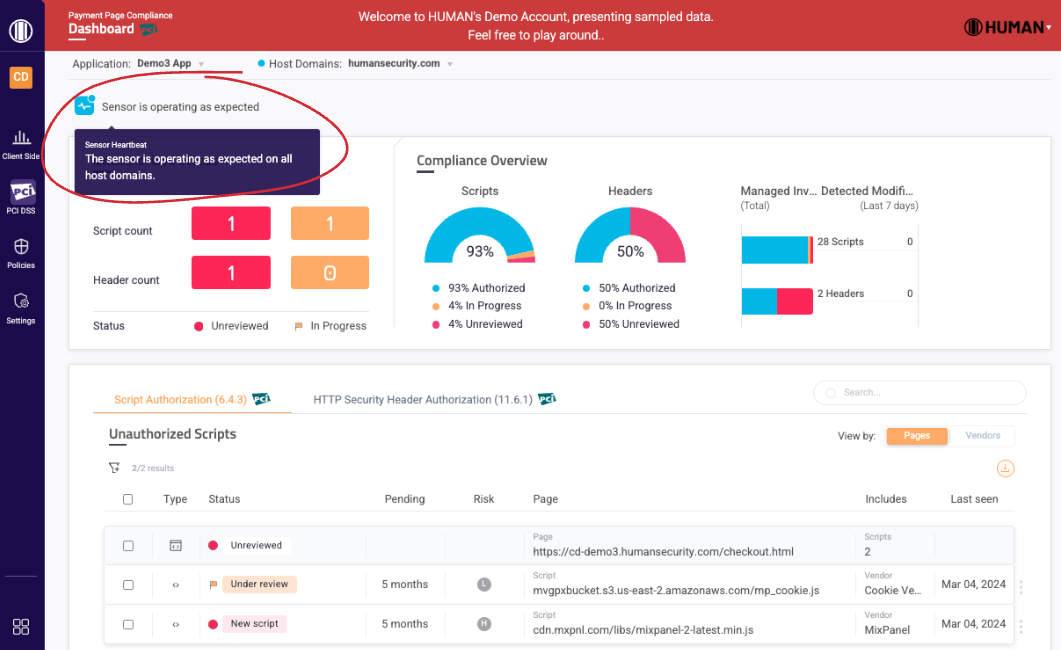Click the 28 Scripts inventory bar

click(777, 250)
